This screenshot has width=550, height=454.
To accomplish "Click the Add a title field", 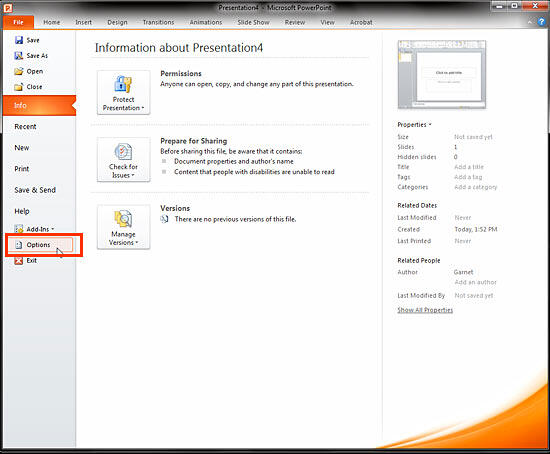I will pos(469,167).
